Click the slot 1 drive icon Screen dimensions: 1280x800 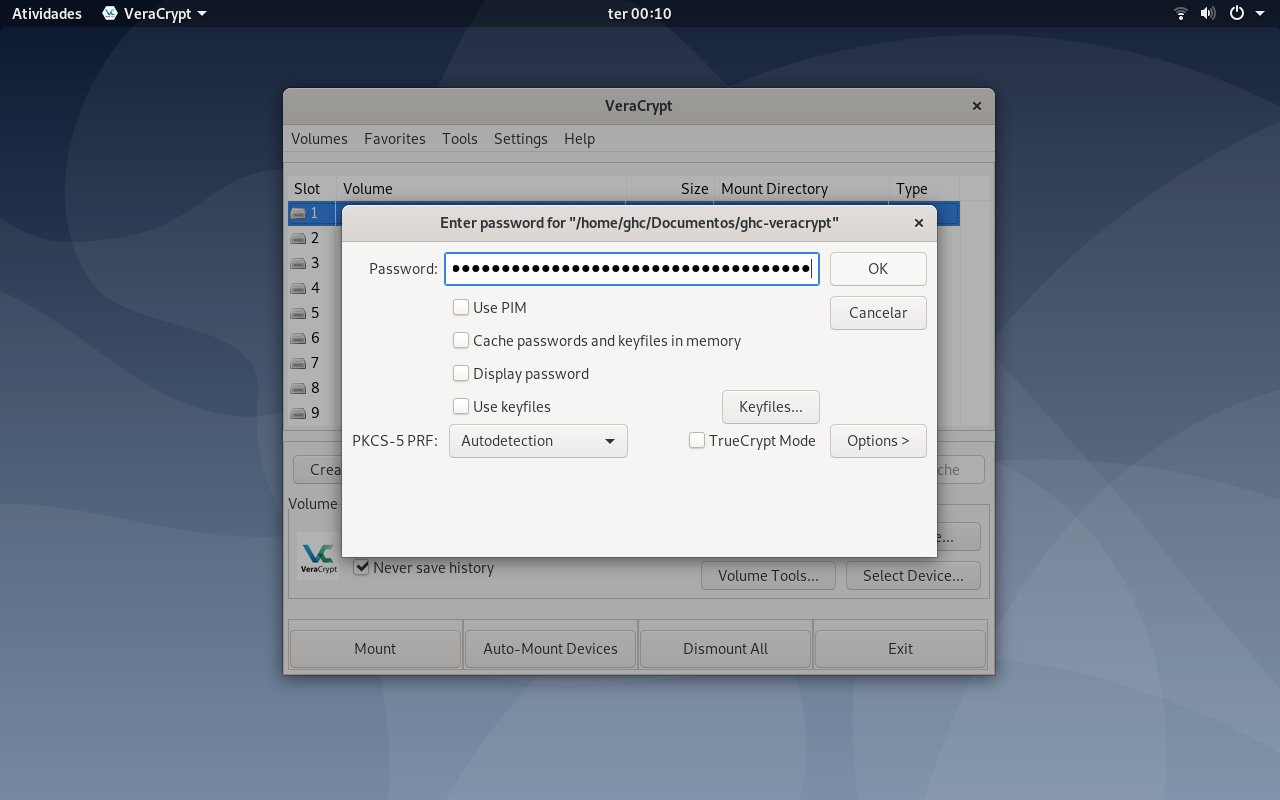298,213
